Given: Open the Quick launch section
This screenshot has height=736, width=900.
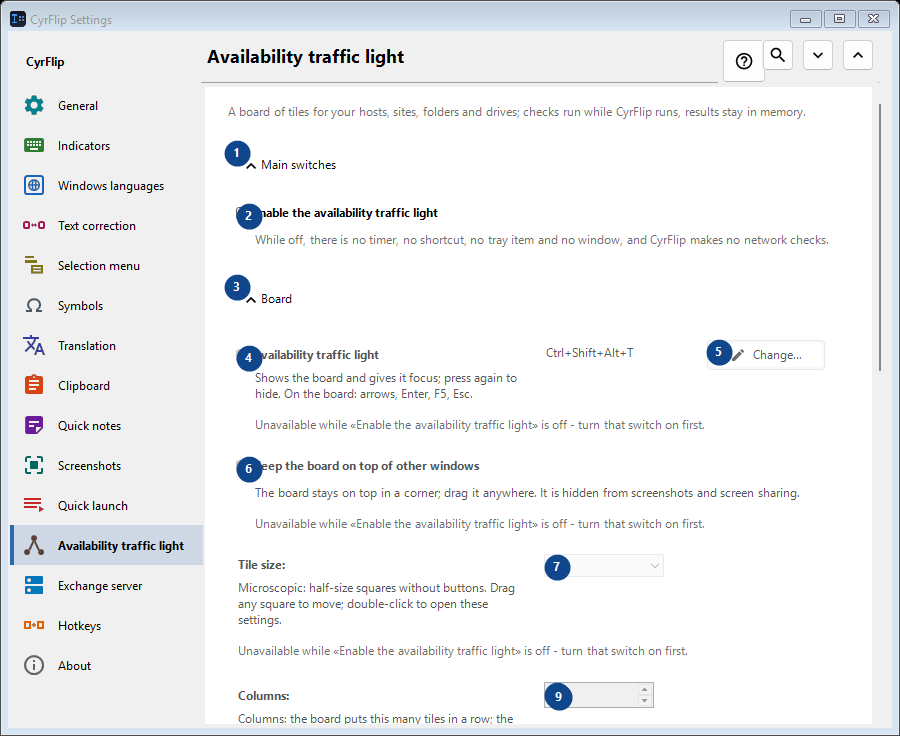Looking at the screenshot, I should (x=107, y=505).
